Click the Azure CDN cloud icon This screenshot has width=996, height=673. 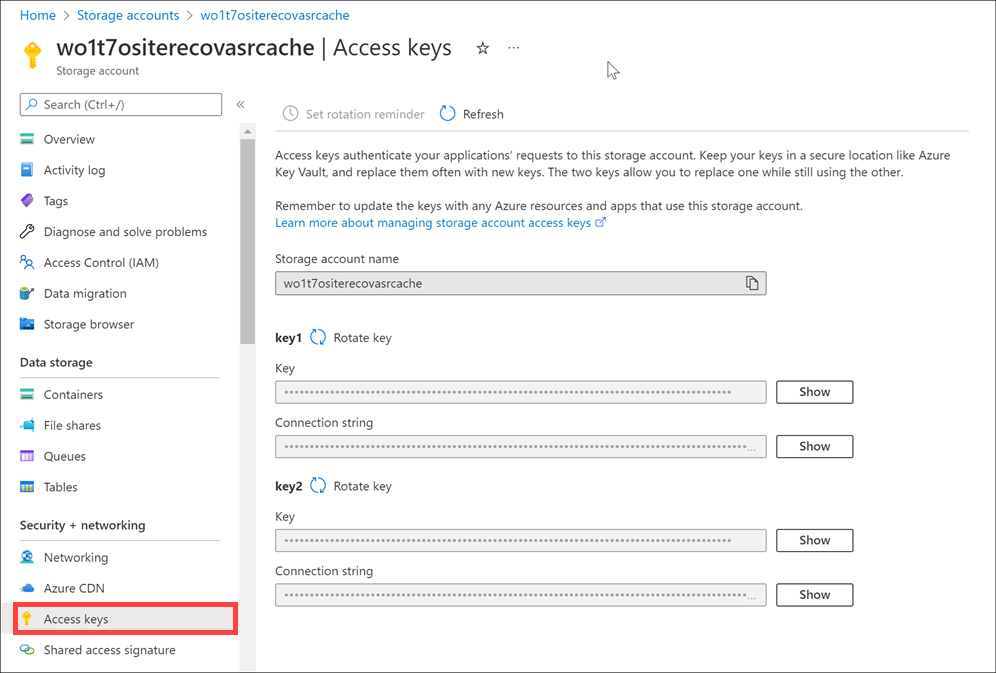pyautogui.click(x=27, y=588)
